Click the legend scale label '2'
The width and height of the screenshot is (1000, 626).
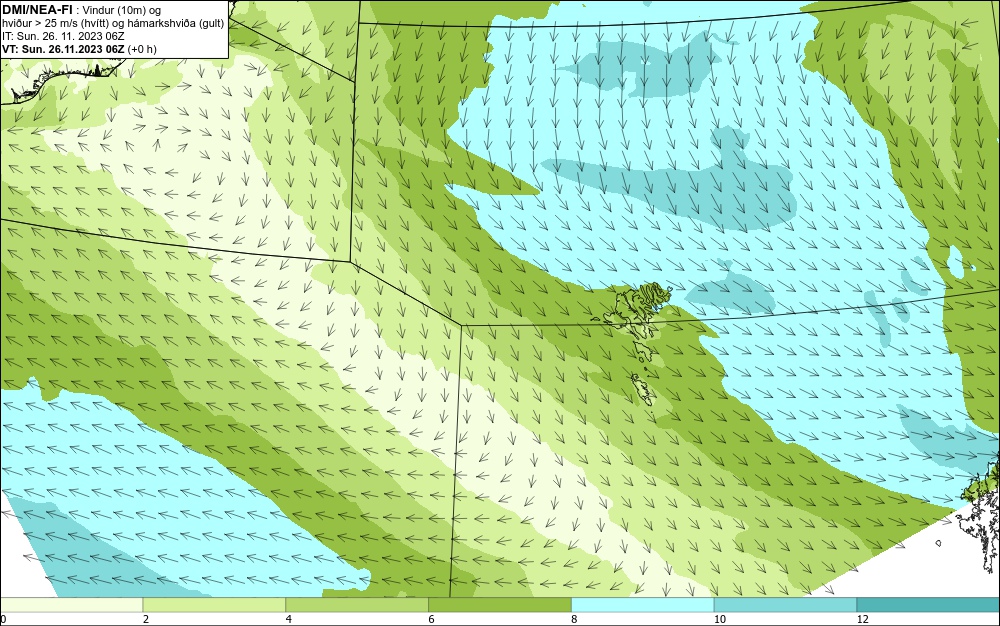tap(146, 619)
